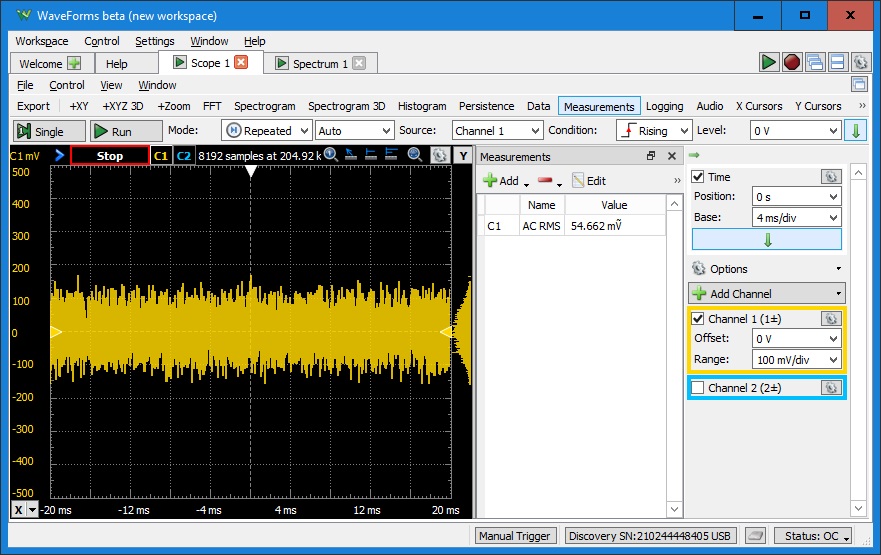Click the red remove measurement icon

[545, 181]
